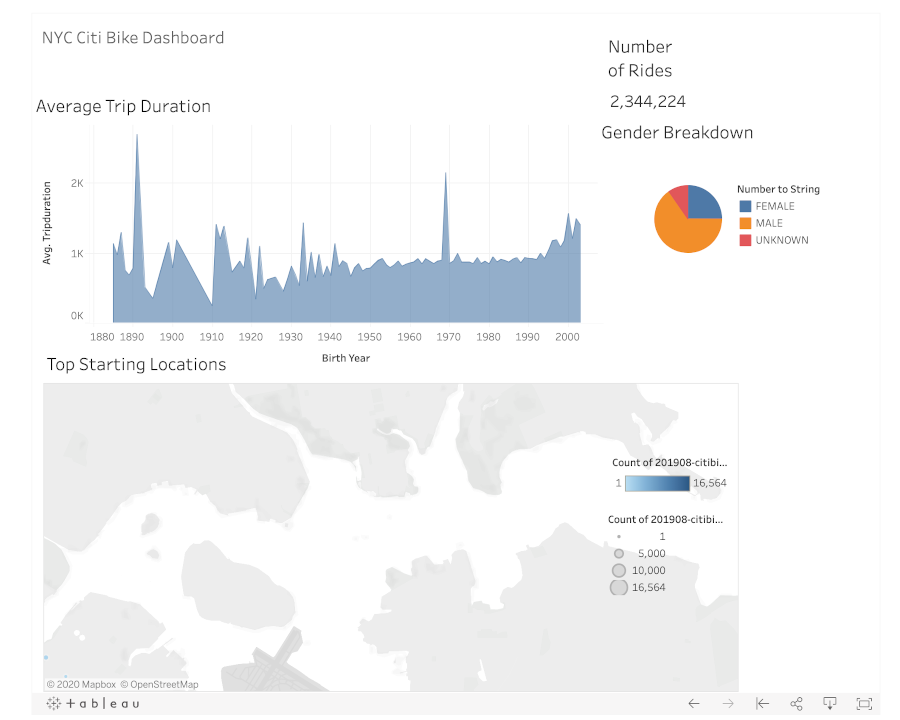The height and width of the screenshot is (720, 900).
Task: Open the OpenStreetMap attribution link
Action: 160,685
